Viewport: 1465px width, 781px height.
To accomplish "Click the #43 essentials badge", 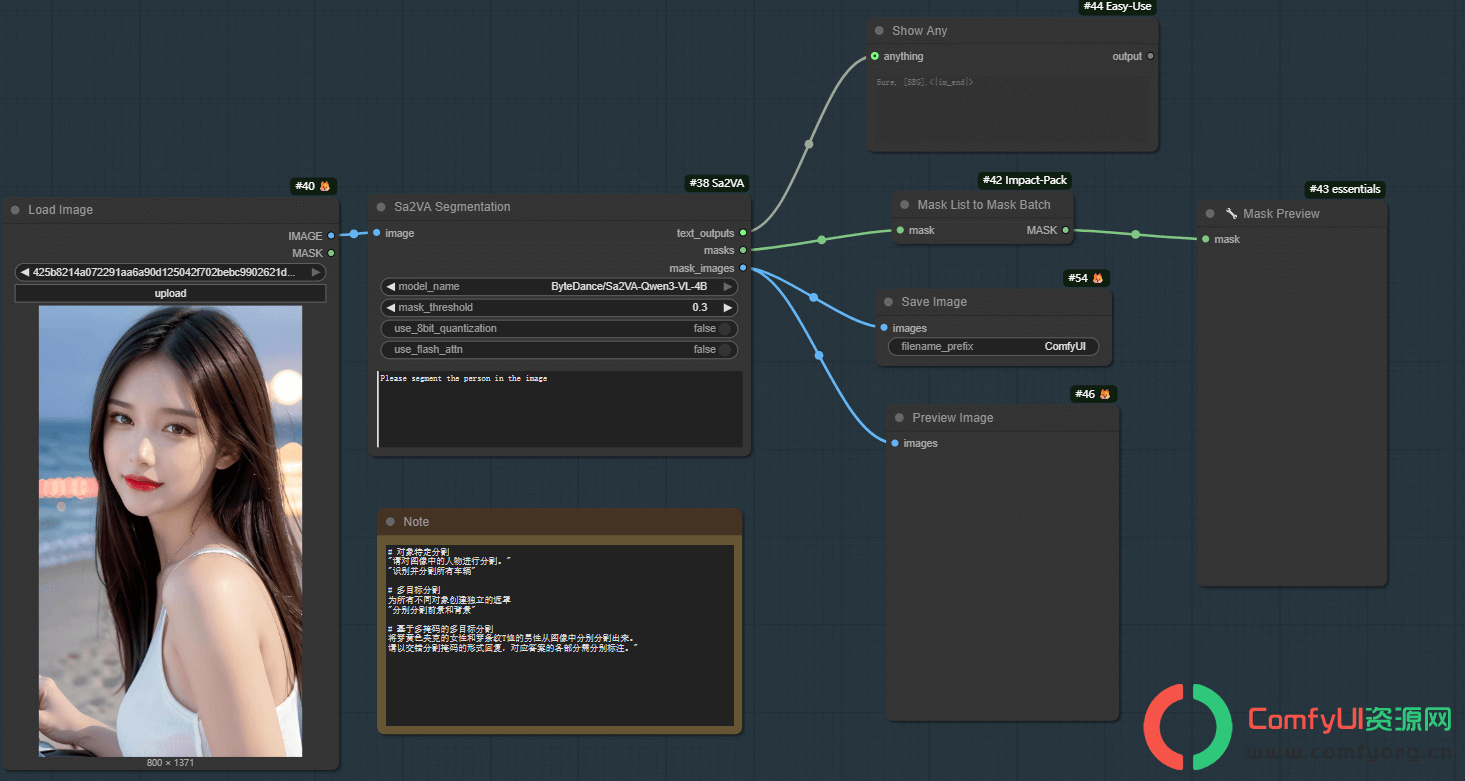I will tap(1345, 189).
